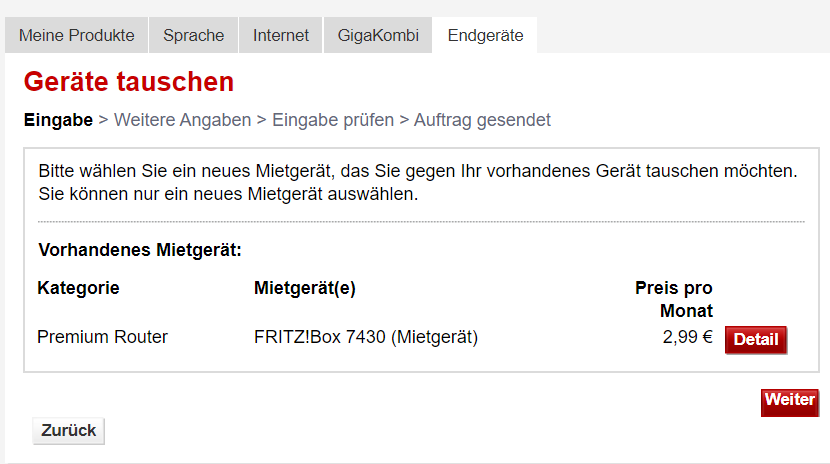Click the Endgeräte tab
Image resolution: width=830 pixels, height=464 pixels.
pyautogui.click(x=485, y=36)
